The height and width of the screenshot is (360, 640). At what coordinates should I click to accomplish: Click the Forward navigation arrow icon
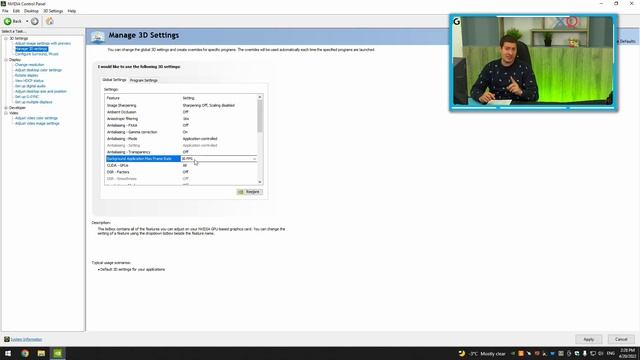pyautogui.click(x=35, y=21)
